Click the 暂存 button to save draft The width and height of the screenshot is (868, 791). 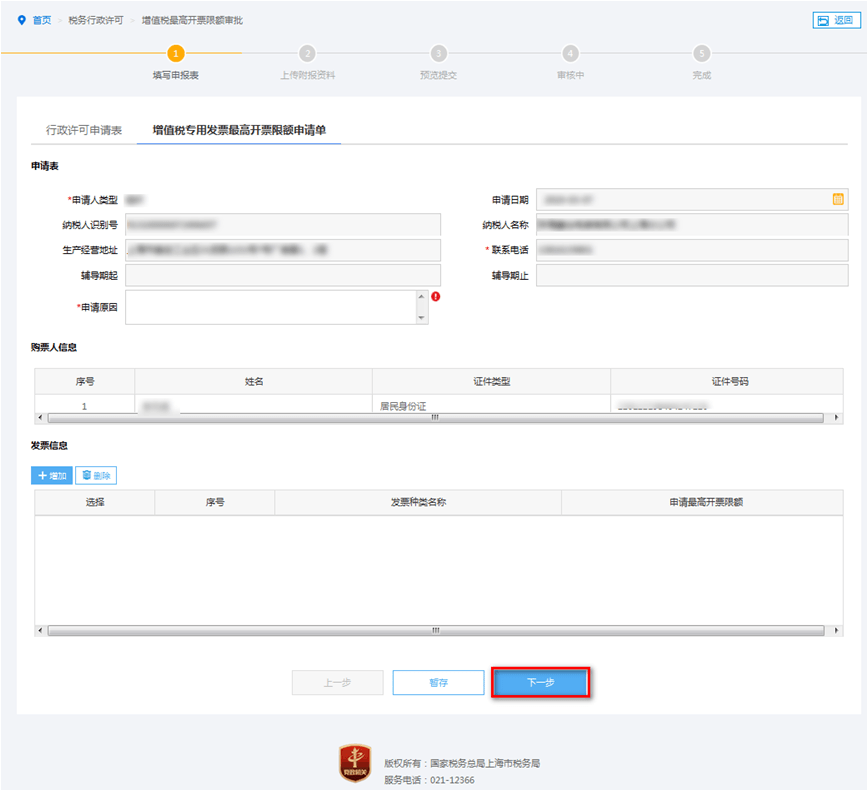tap(438, 682)
